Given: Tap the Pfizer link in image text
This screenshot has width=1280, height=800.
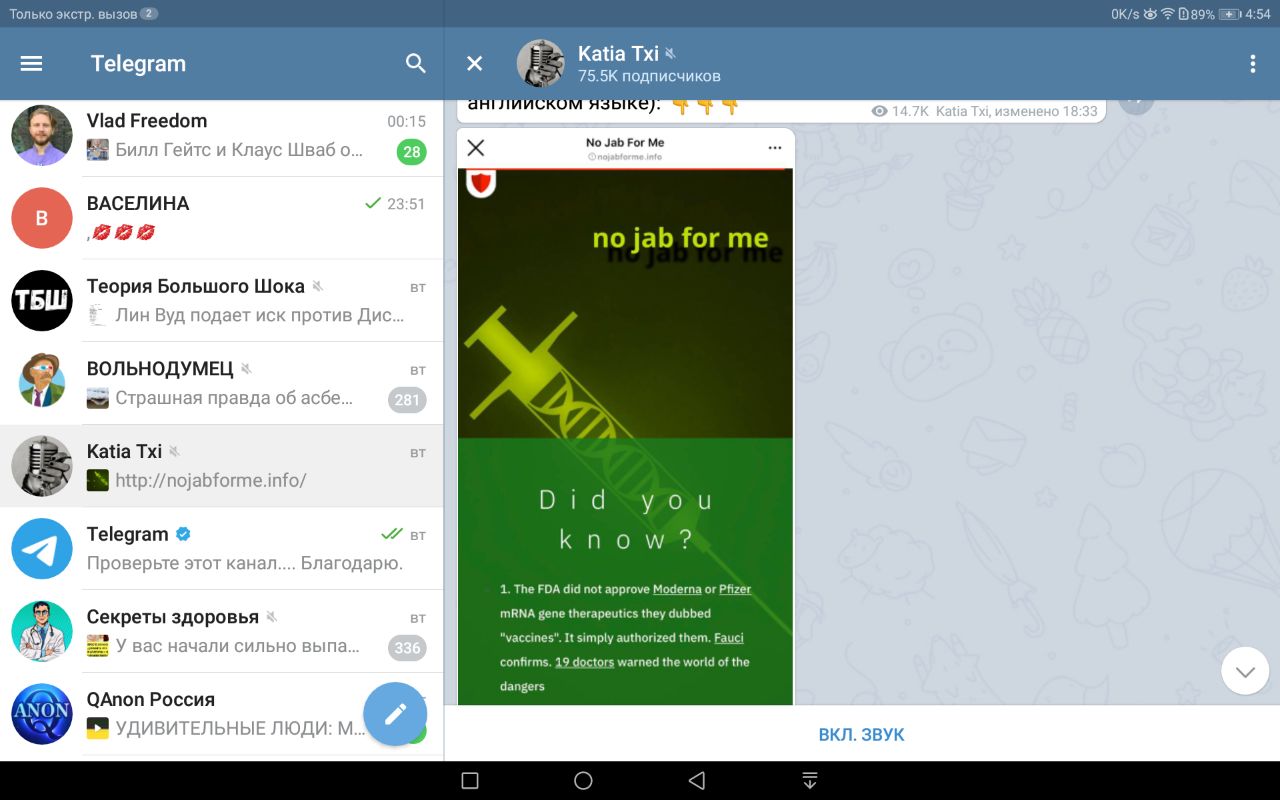Looking at the screenshot, I should coord(735,589).
